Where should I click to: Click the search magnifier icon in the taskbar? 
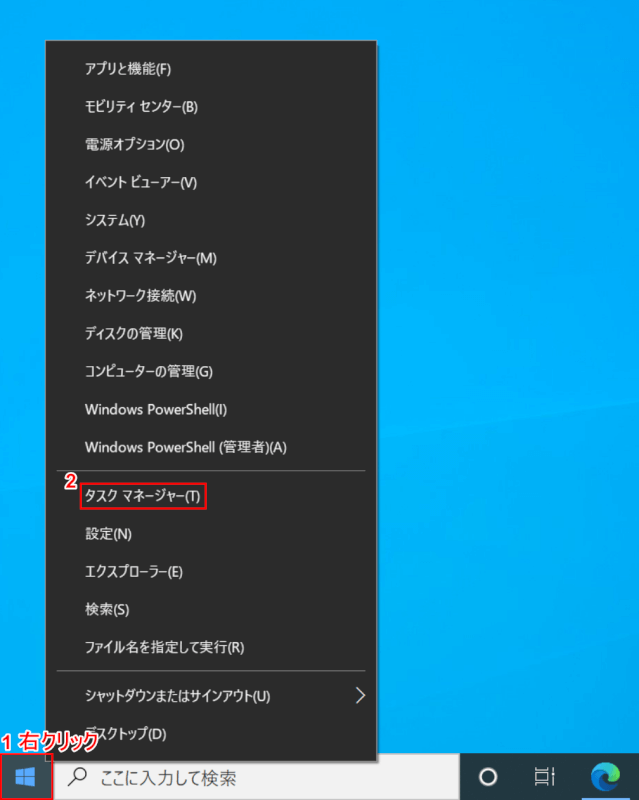(78, 777)
